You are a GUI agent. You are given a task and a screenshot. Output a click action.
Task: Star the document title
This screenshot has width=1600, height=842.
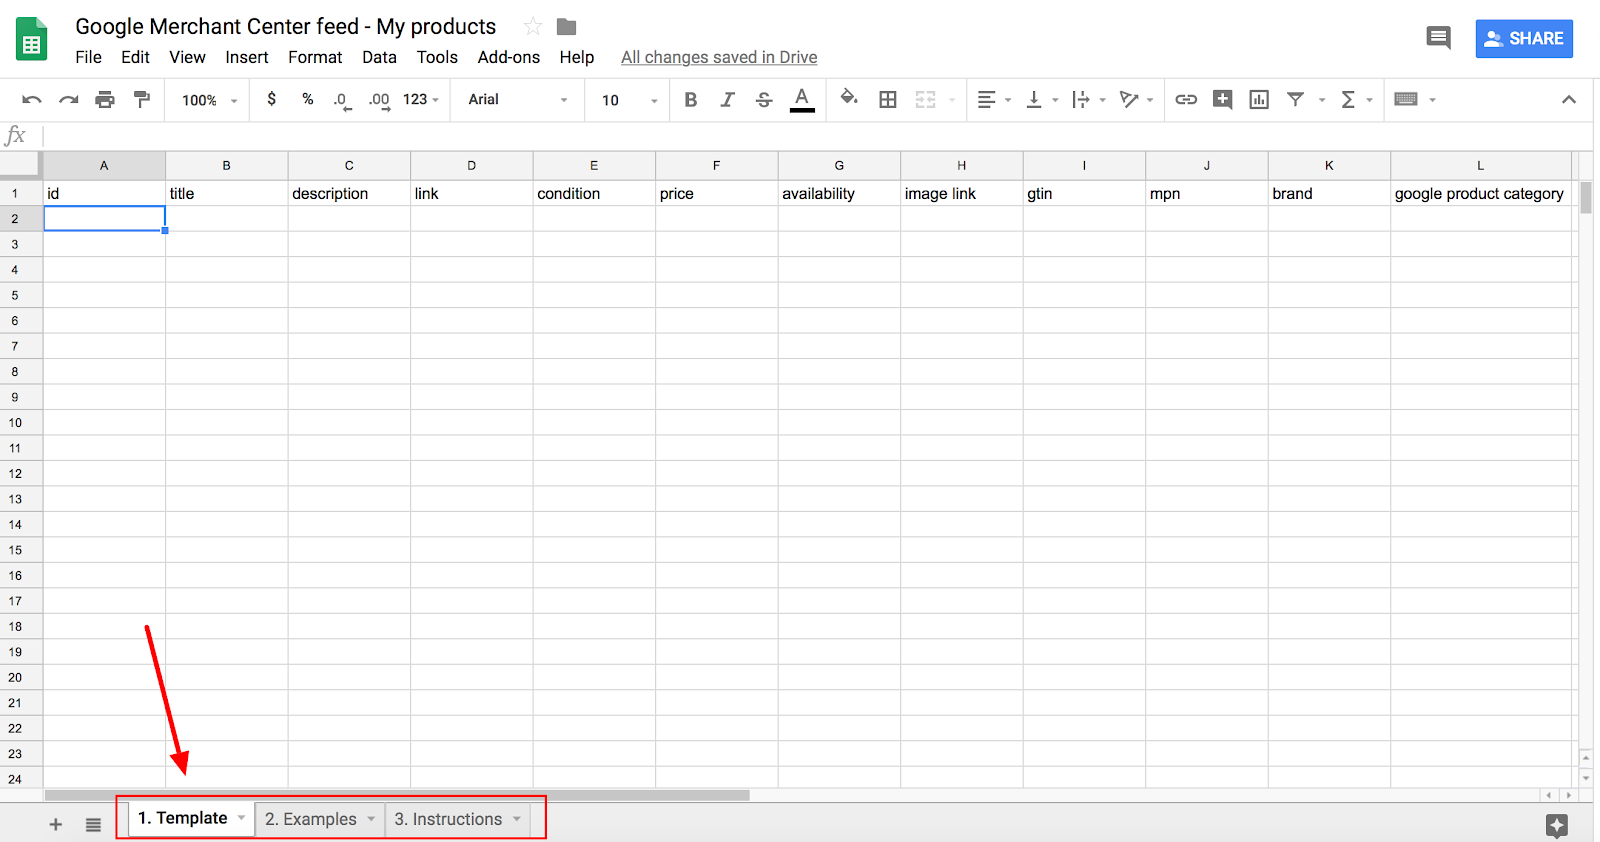533,26
